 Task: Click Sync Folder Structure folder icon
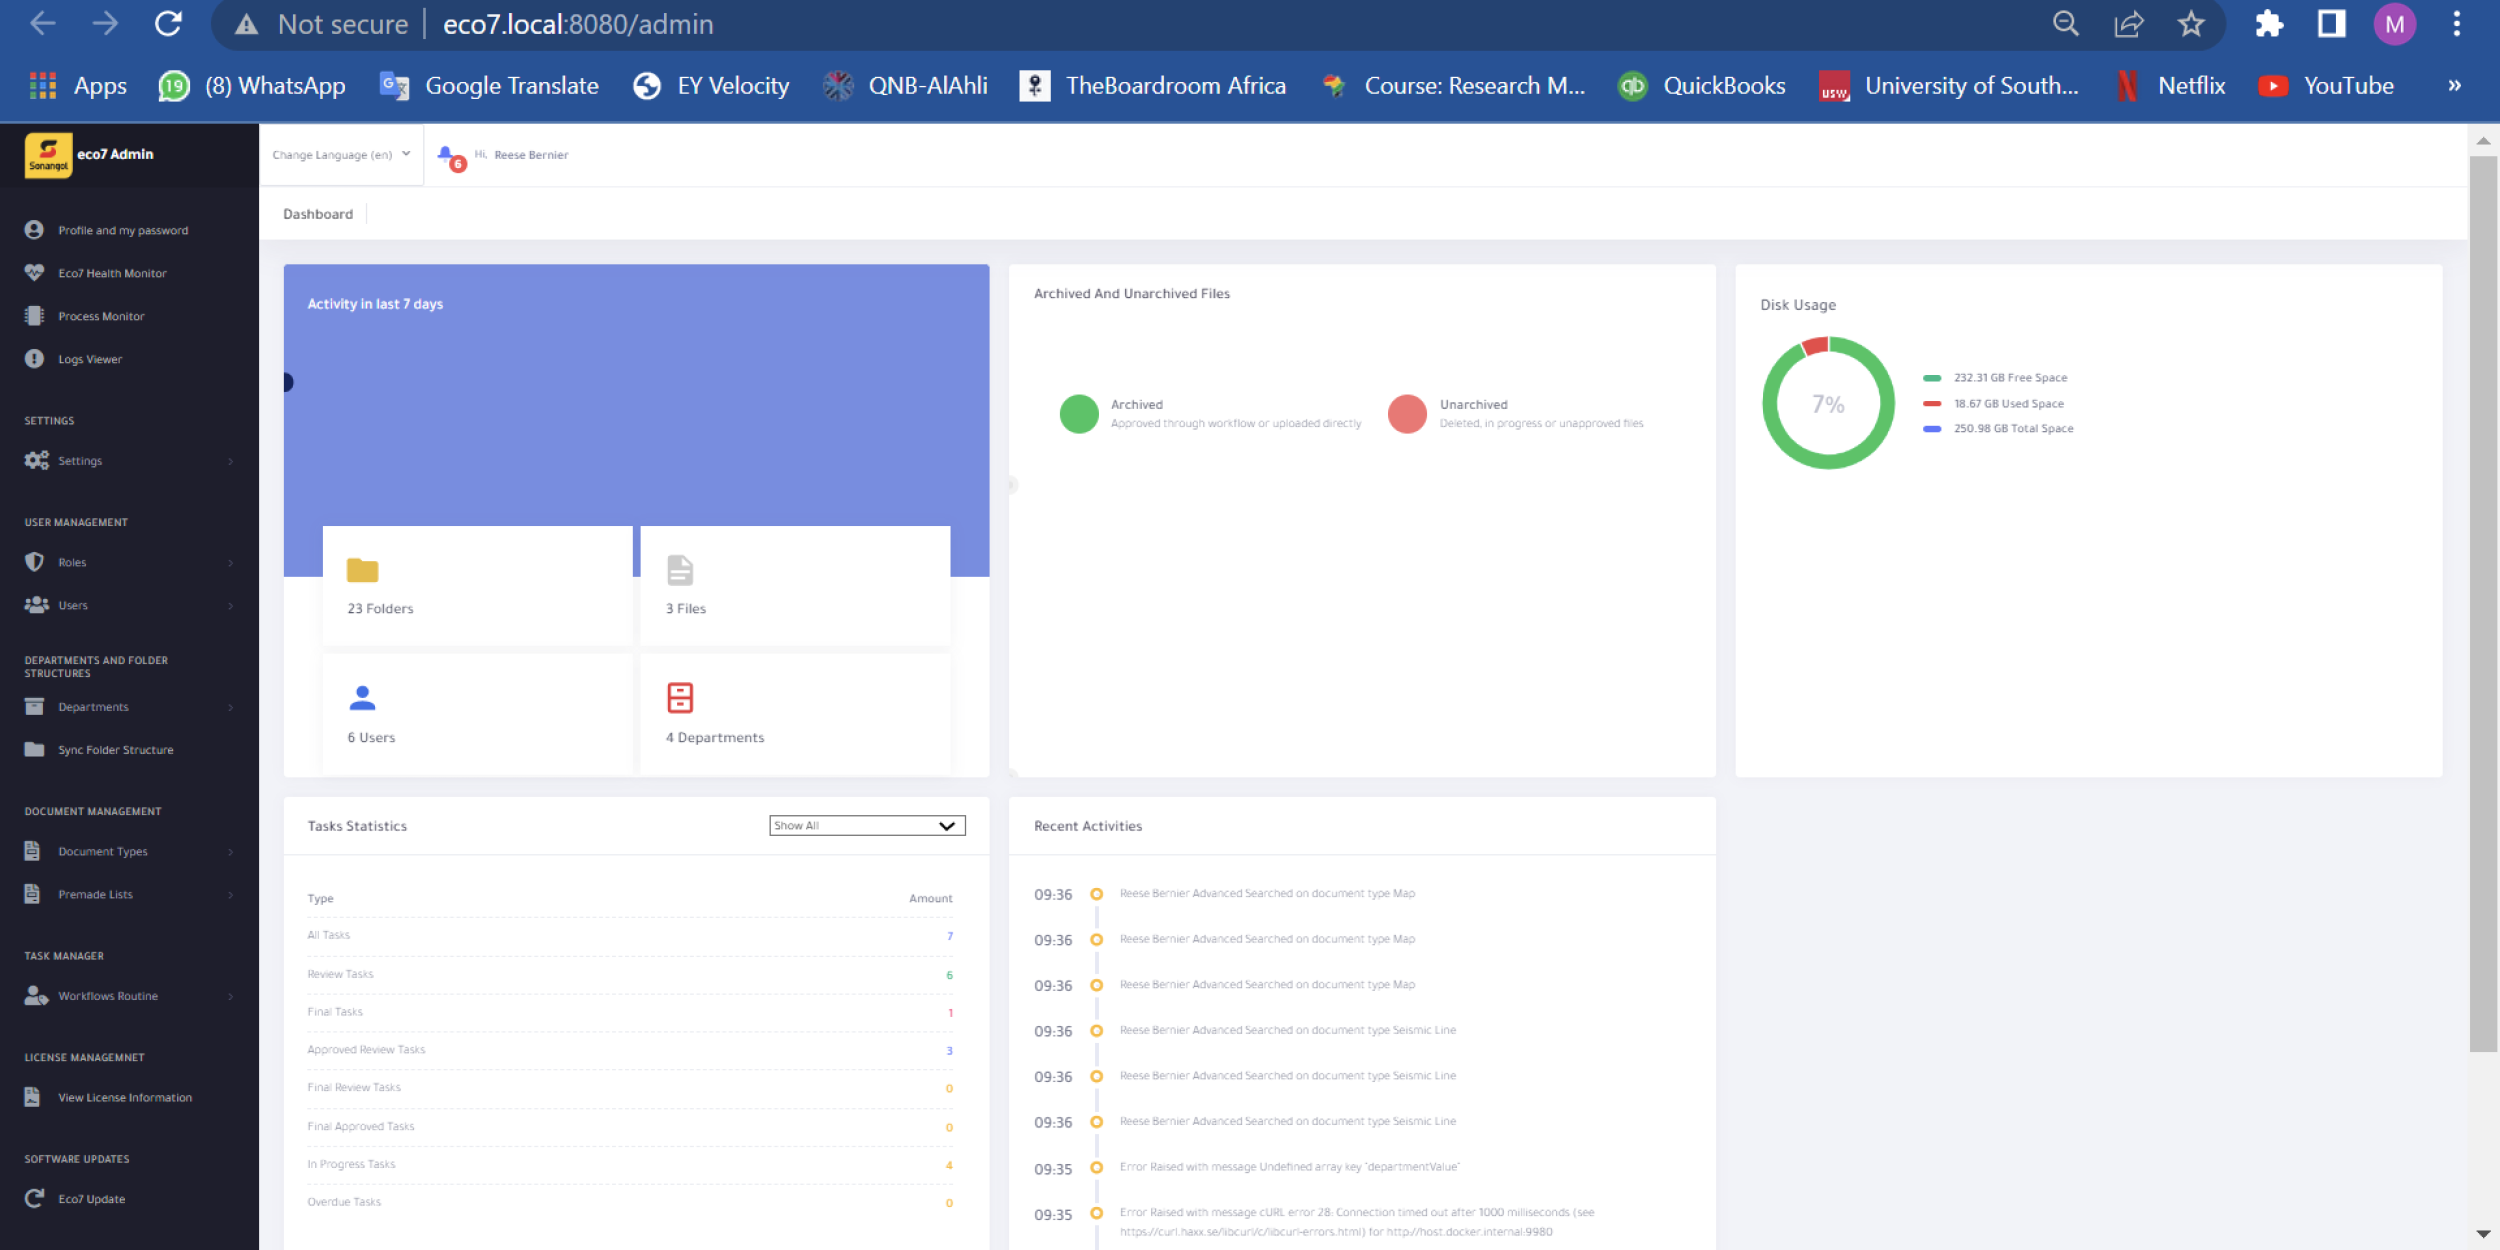34,749
